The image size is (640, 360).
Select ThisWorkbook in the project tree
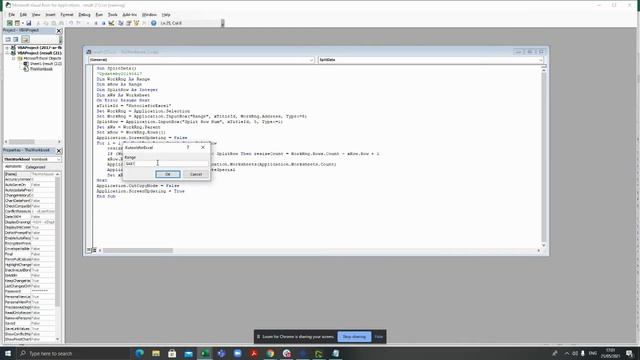coord(38,69)
